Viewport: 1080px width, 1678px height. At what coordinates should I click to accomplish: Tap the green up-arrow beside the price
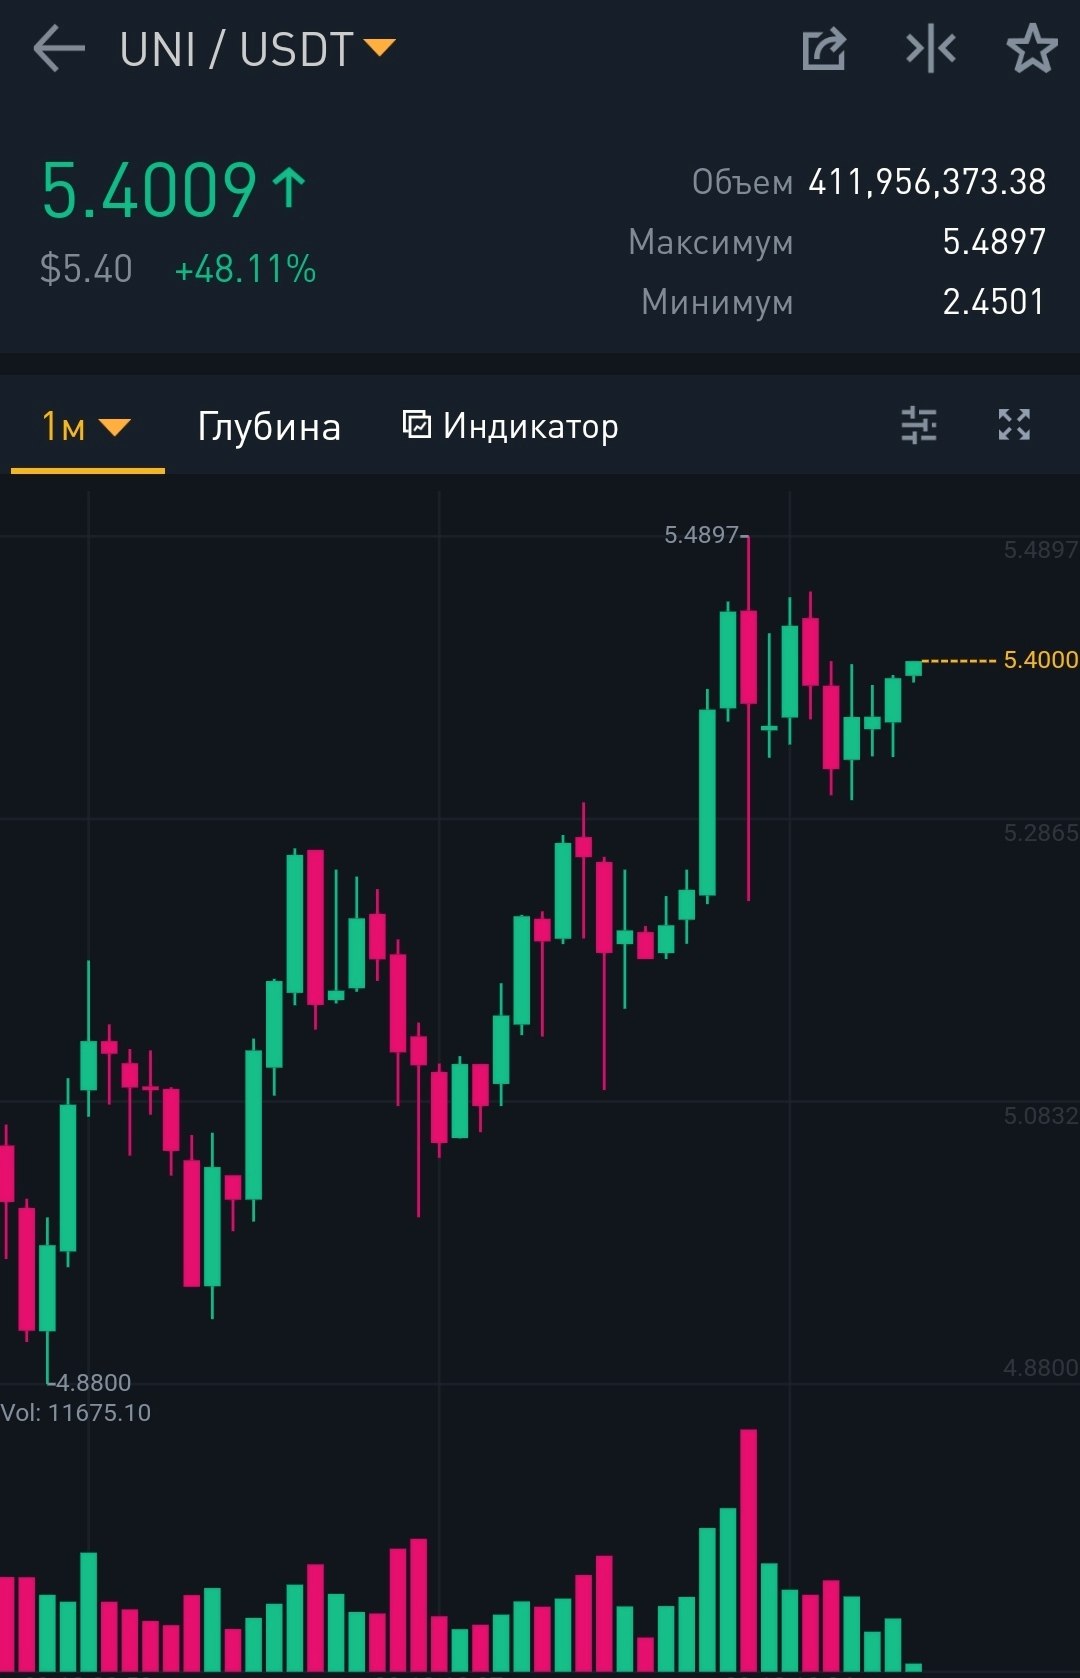(289, 188)
